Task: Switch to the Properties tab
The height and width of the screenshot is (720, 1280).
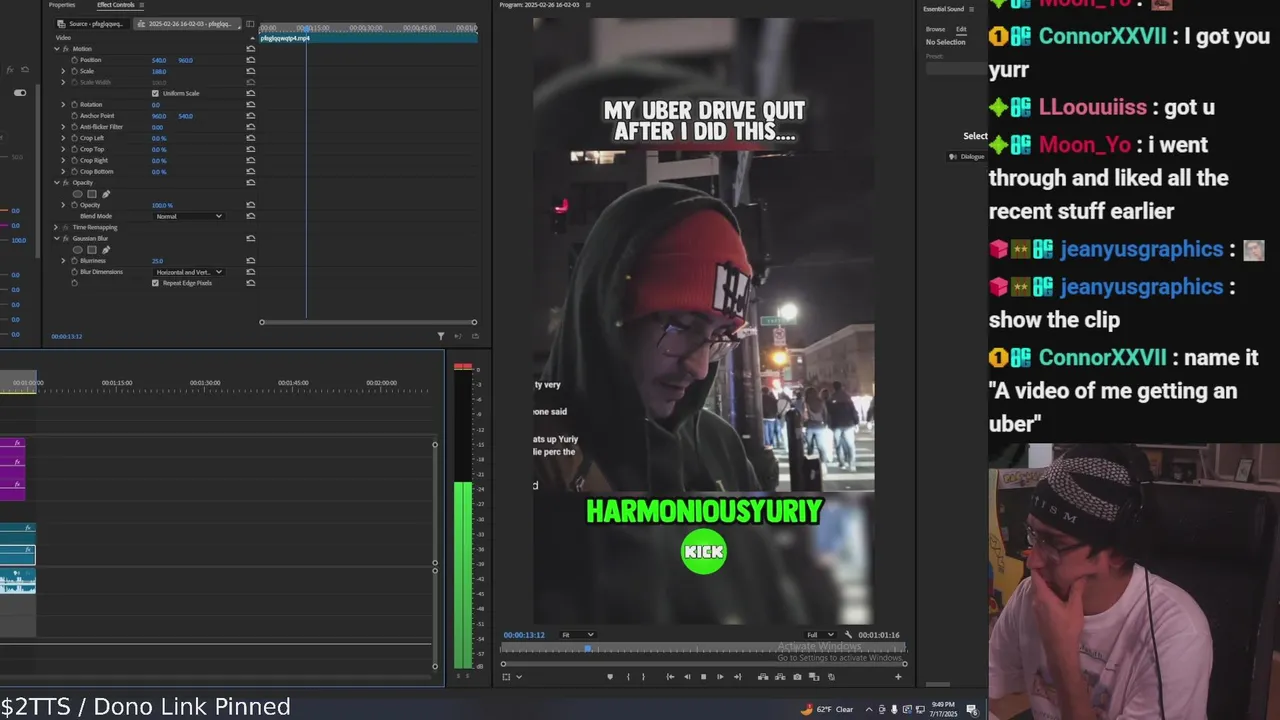Action: 62,5
